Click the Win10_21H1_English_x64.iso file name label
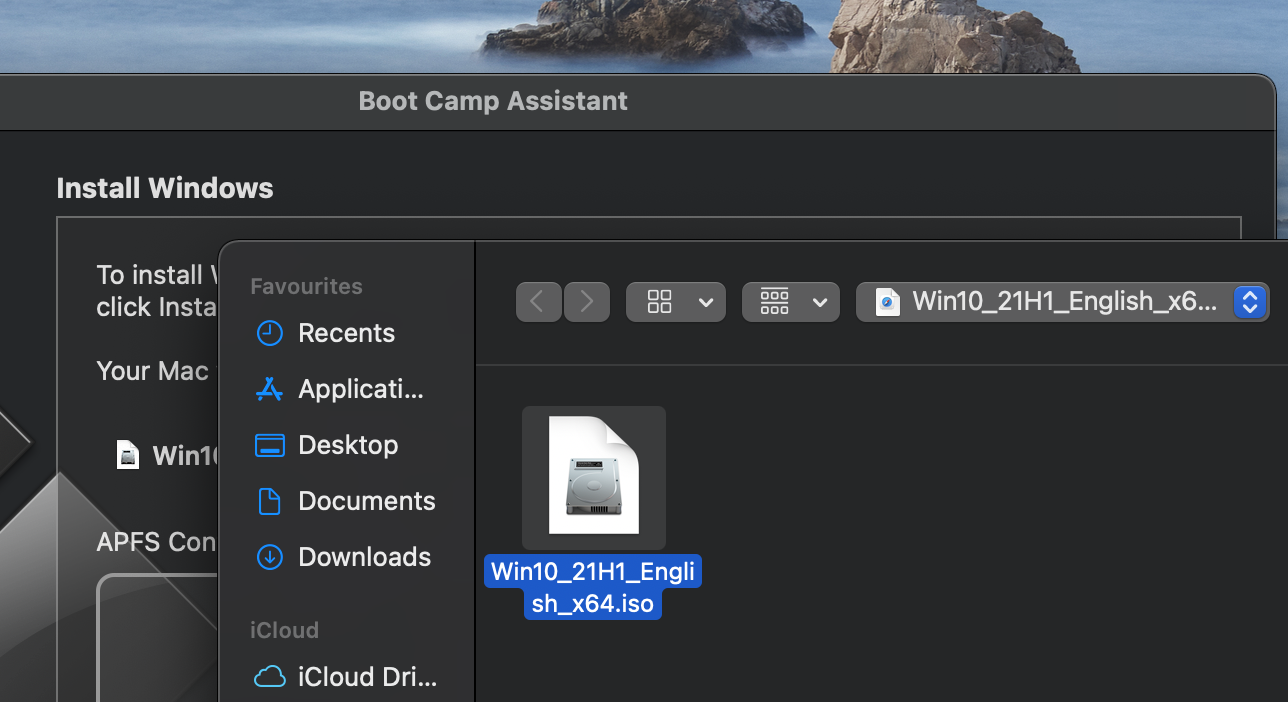The width and height of the screenshot is (1288, 702). [x=593, y=588]
